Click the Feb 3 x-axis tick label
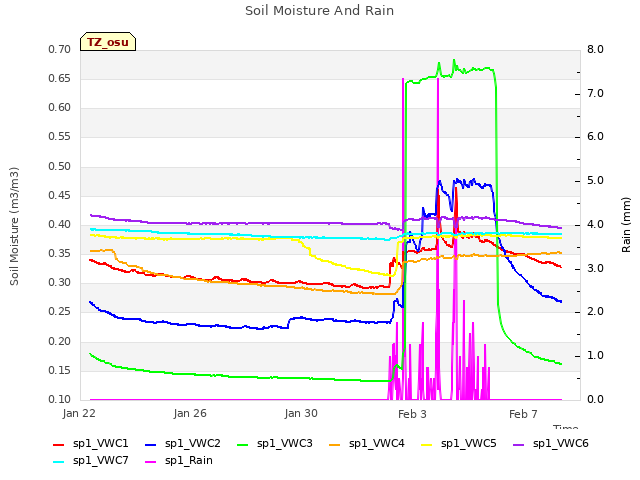 tap(412, 414)
